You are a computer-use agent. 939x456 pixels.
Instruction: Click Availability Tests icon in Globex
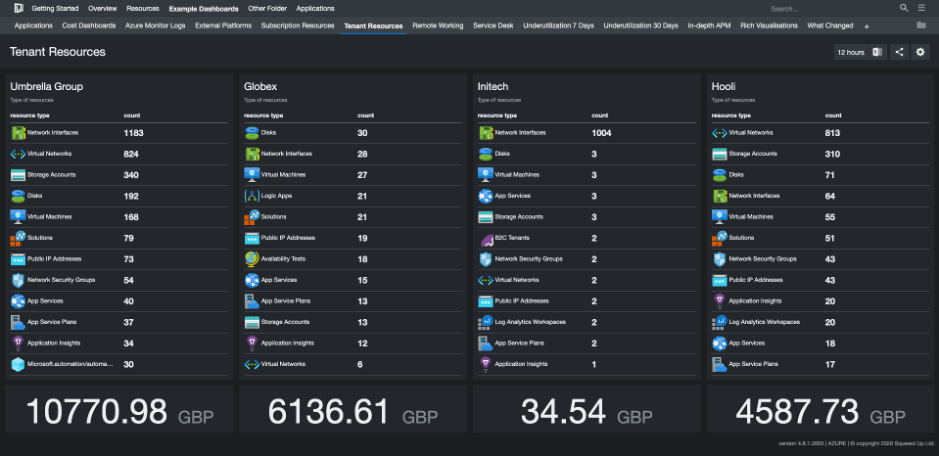252,259
